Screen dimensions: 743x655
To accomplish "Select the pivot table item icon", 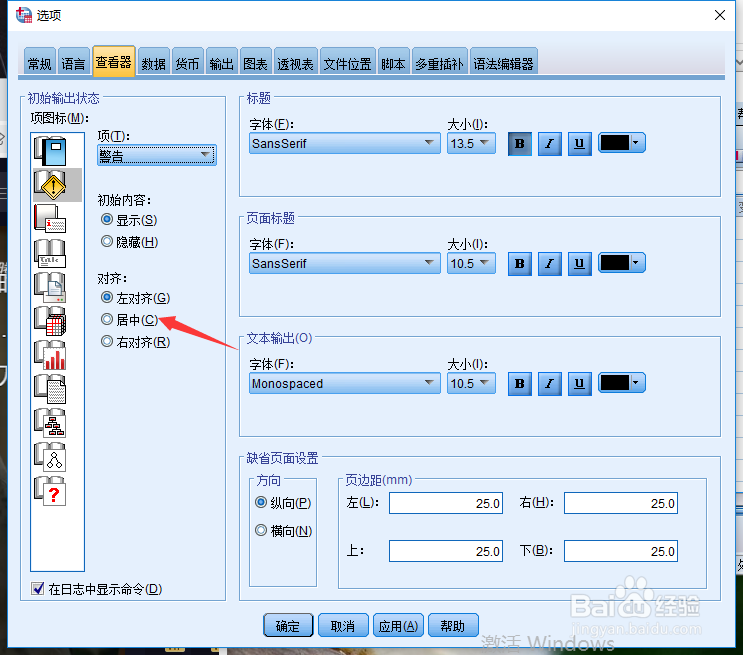I will 51,321.
